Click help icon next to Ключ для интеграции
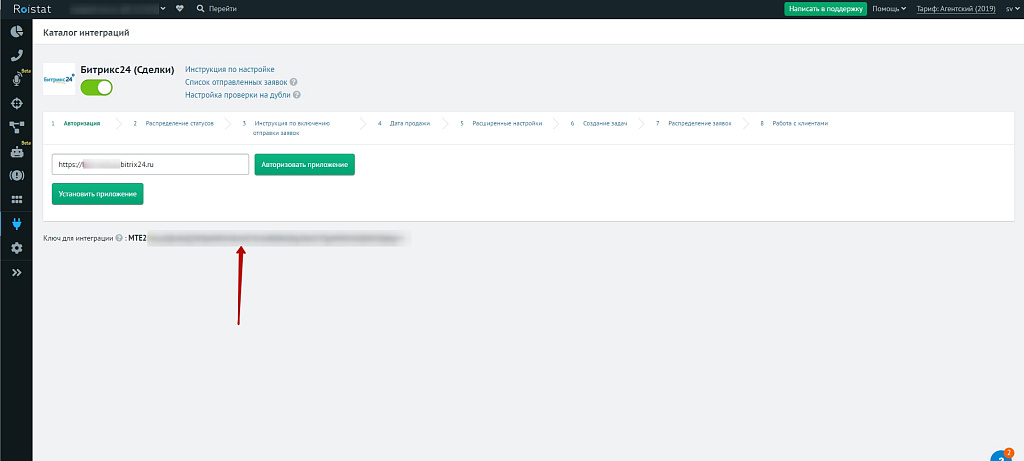The image size is (1024, 461). pyautogui.click(x=120, y=239)
